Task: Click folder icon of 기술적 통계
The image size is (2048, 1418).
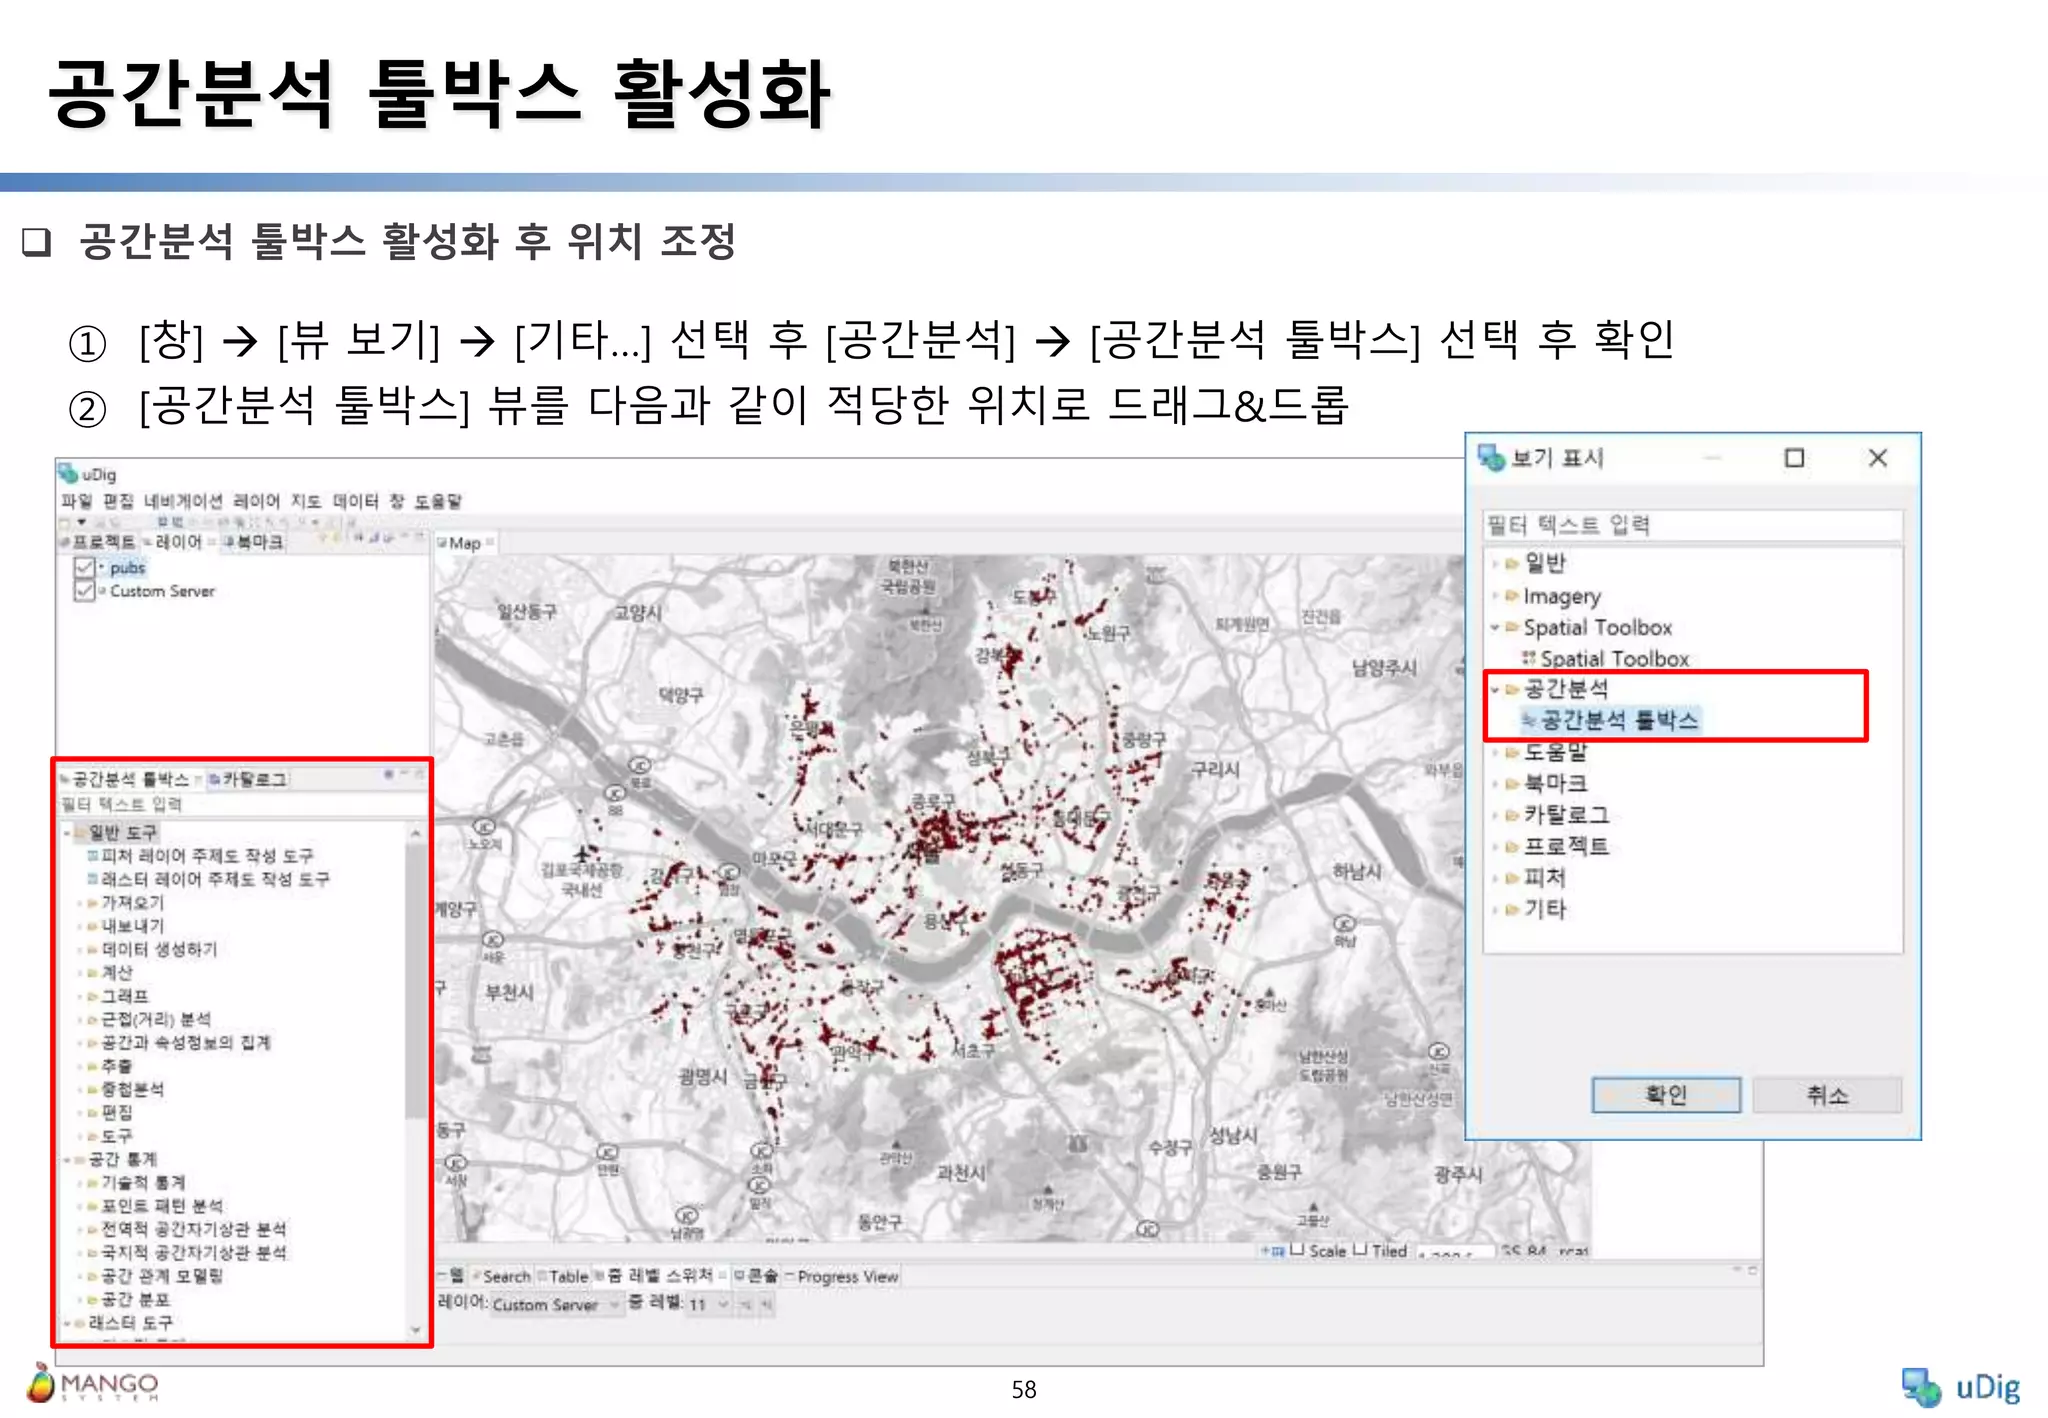Action: click(92, 1183)
